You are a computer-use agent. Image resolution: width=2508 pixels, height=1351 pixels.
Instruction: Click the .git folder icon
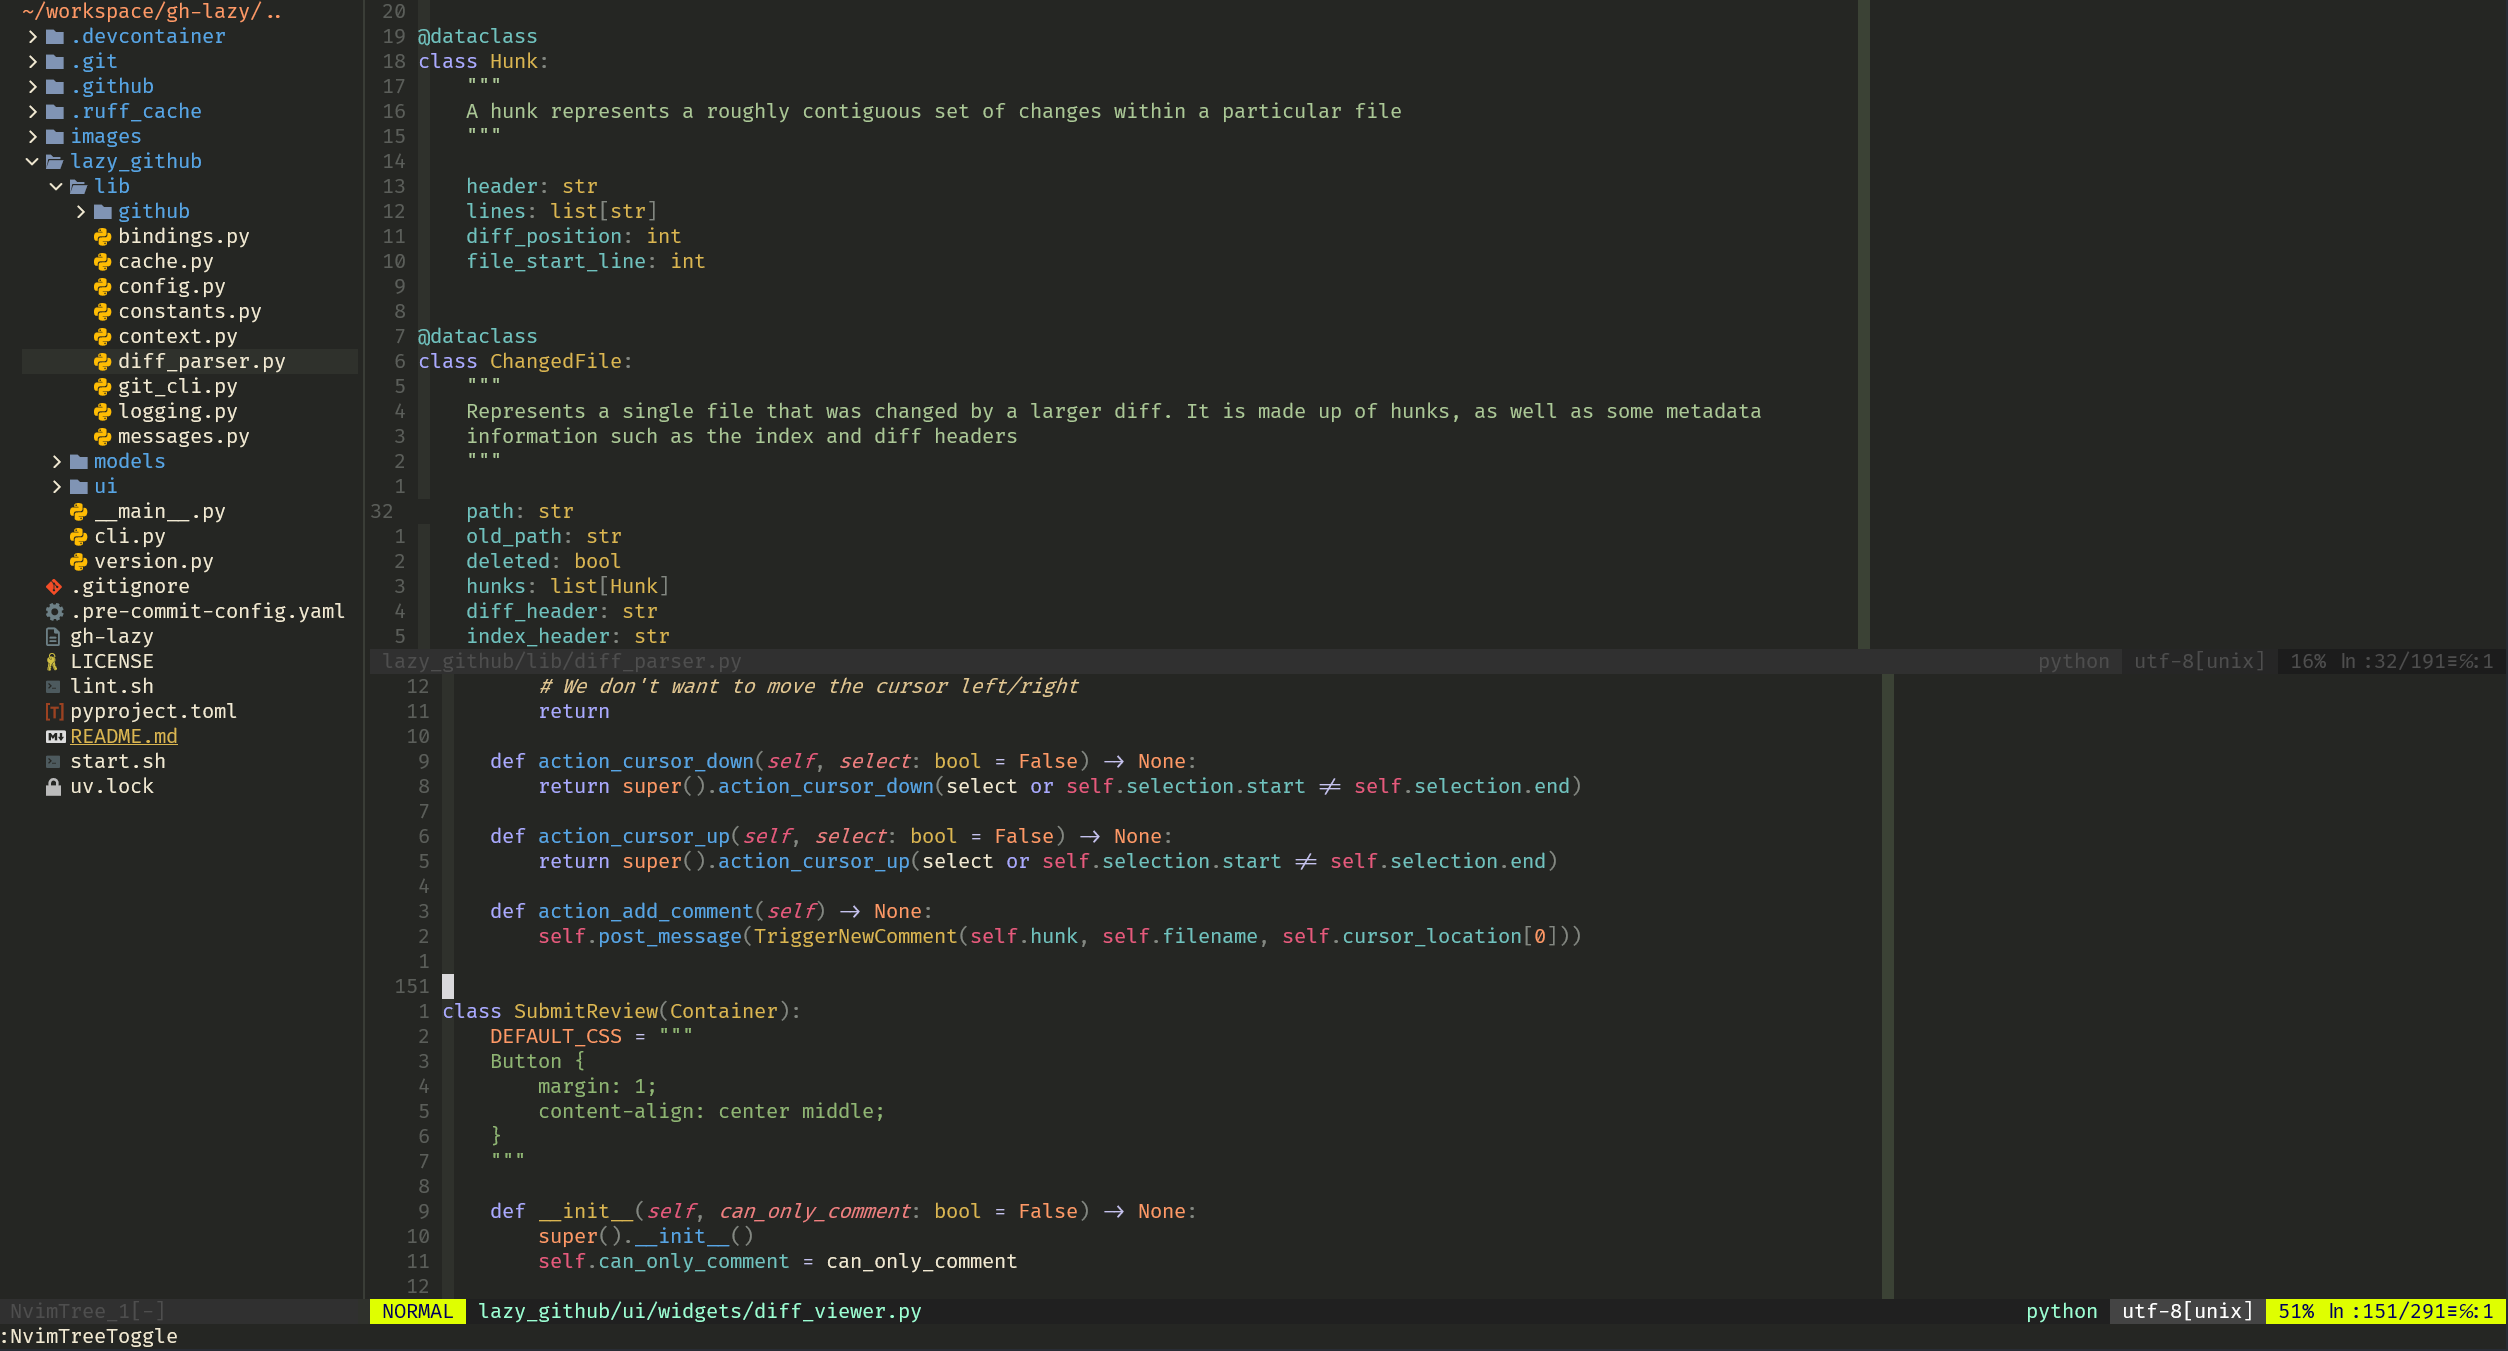[55, 62]
